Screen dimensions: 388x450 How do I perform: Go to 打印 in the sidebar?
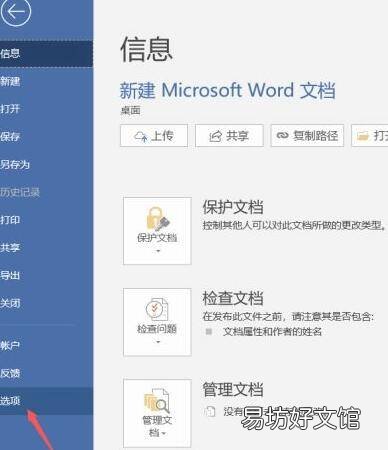(46, 220)
